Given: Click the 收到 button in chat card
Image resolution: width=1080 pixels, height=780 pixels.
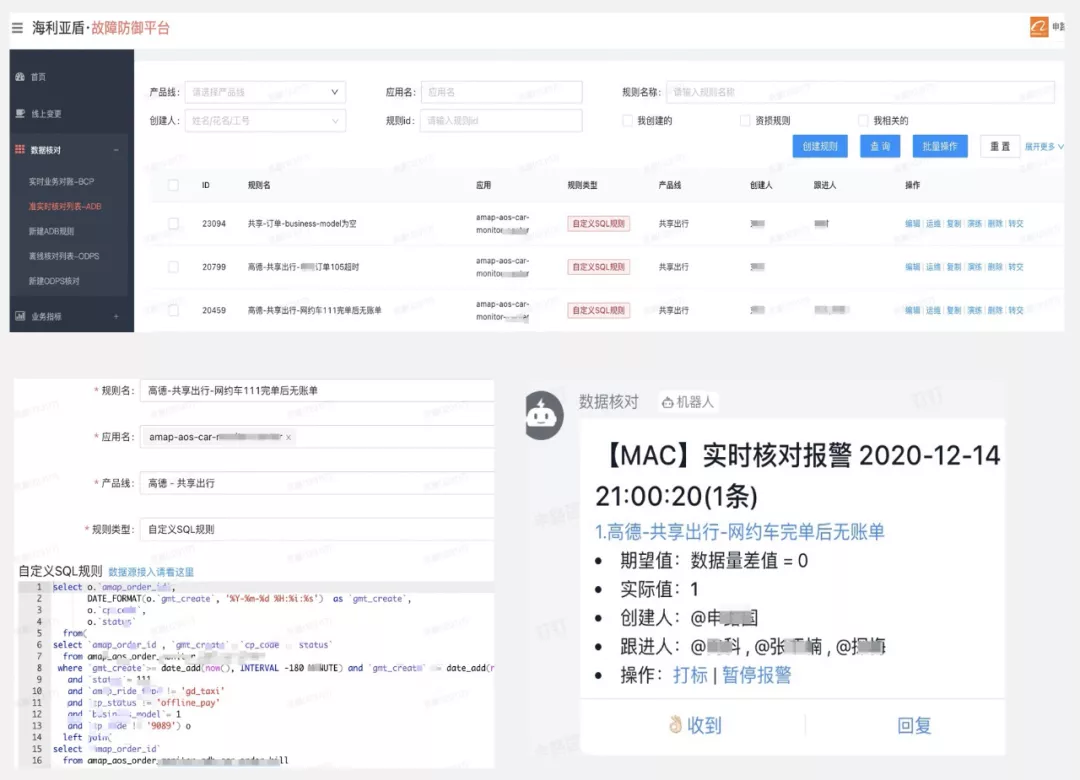Looking at the screenshot, I should (694, 725).
